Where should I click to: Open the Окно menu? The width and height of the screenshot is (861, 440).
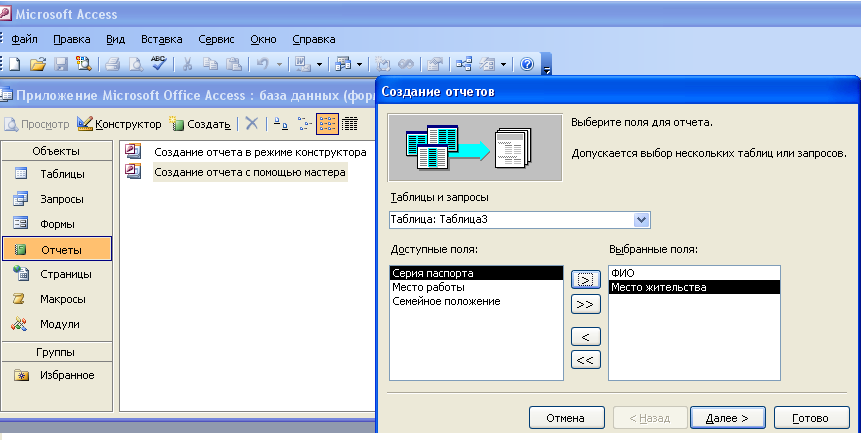pos(263,39)
